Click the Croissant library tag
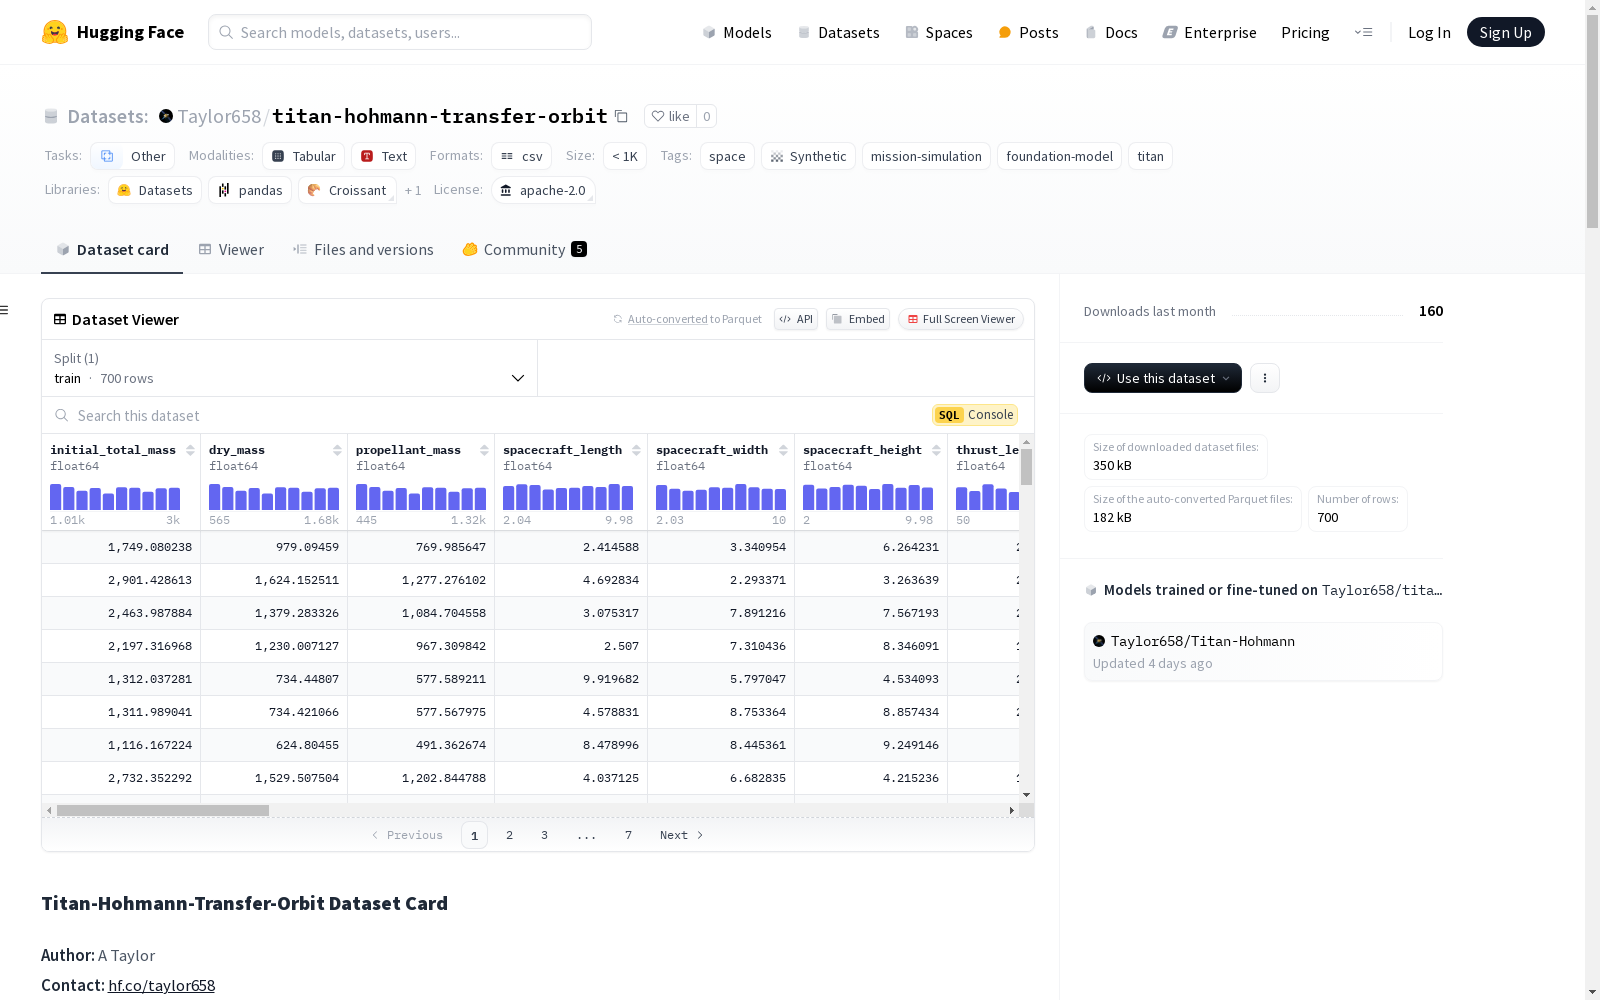This screenshot has width=1600, height=1000. coord(347,190)
